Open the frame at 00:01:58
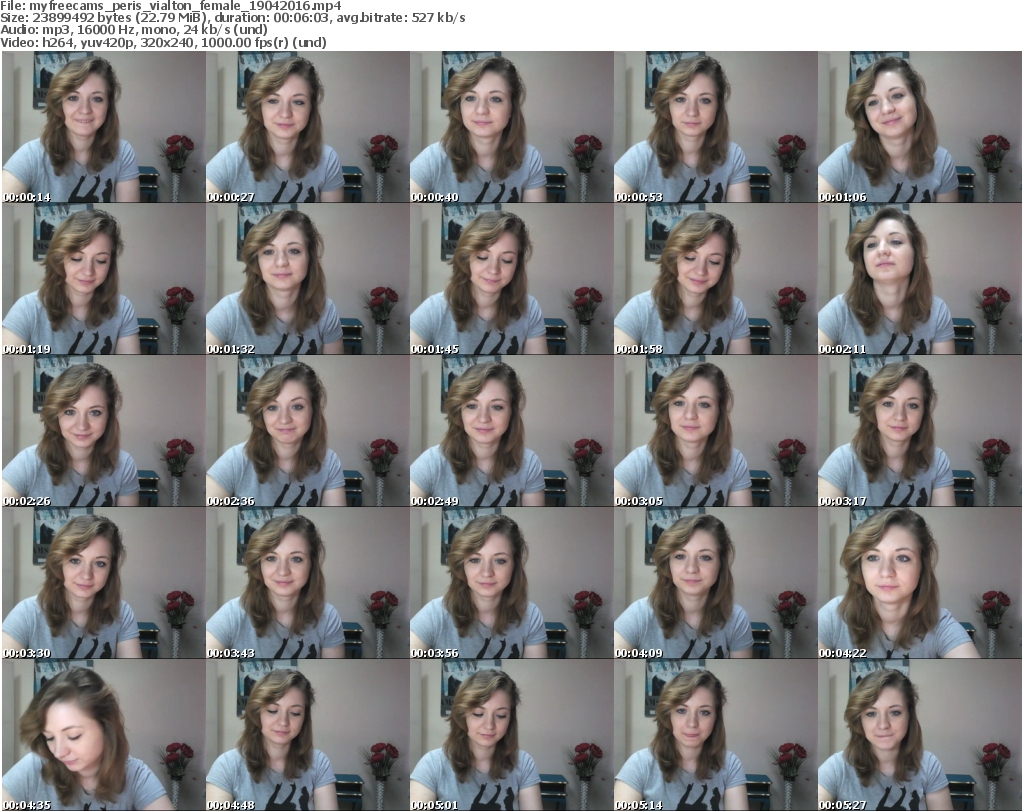 [x=715, y=279]
